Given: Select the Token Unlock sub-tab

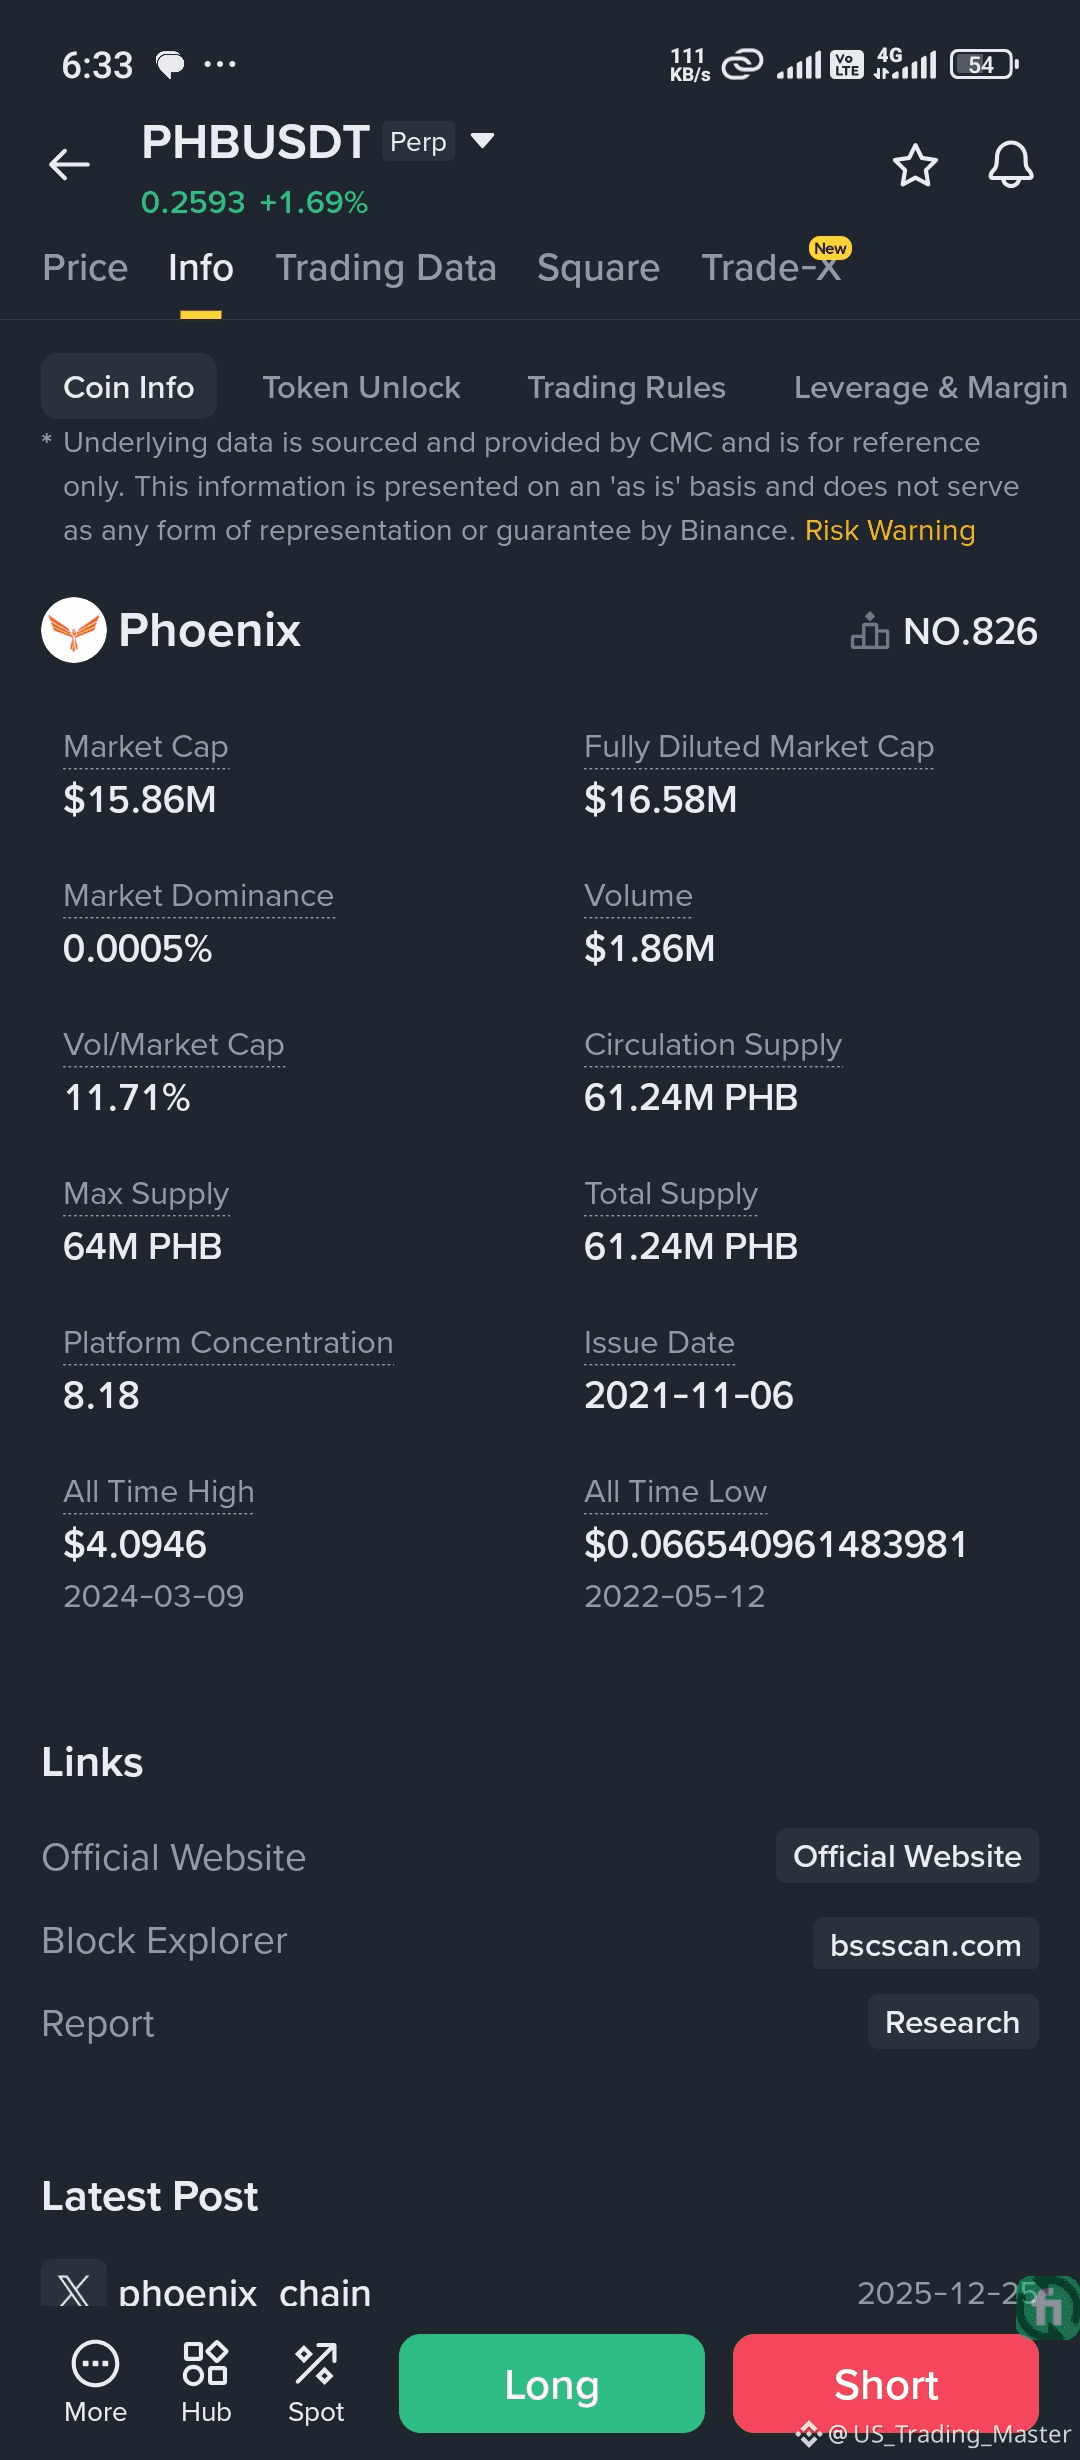Looking at the screenshot, I should 361,387.
